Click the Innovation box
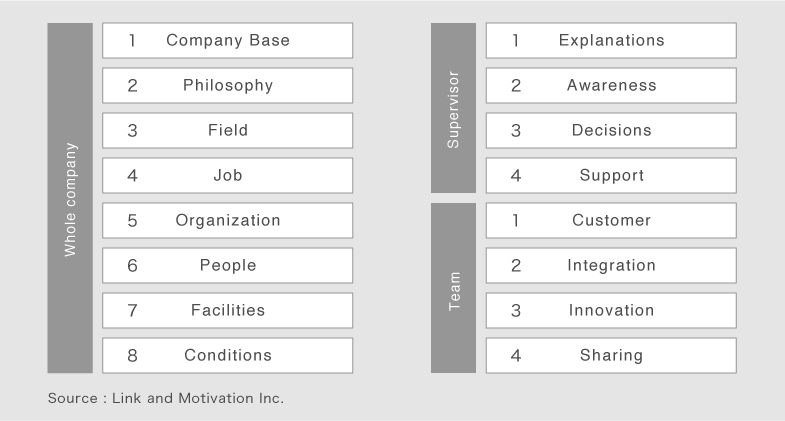Screen dimensions: 785x421 click(x=611, y=311)
